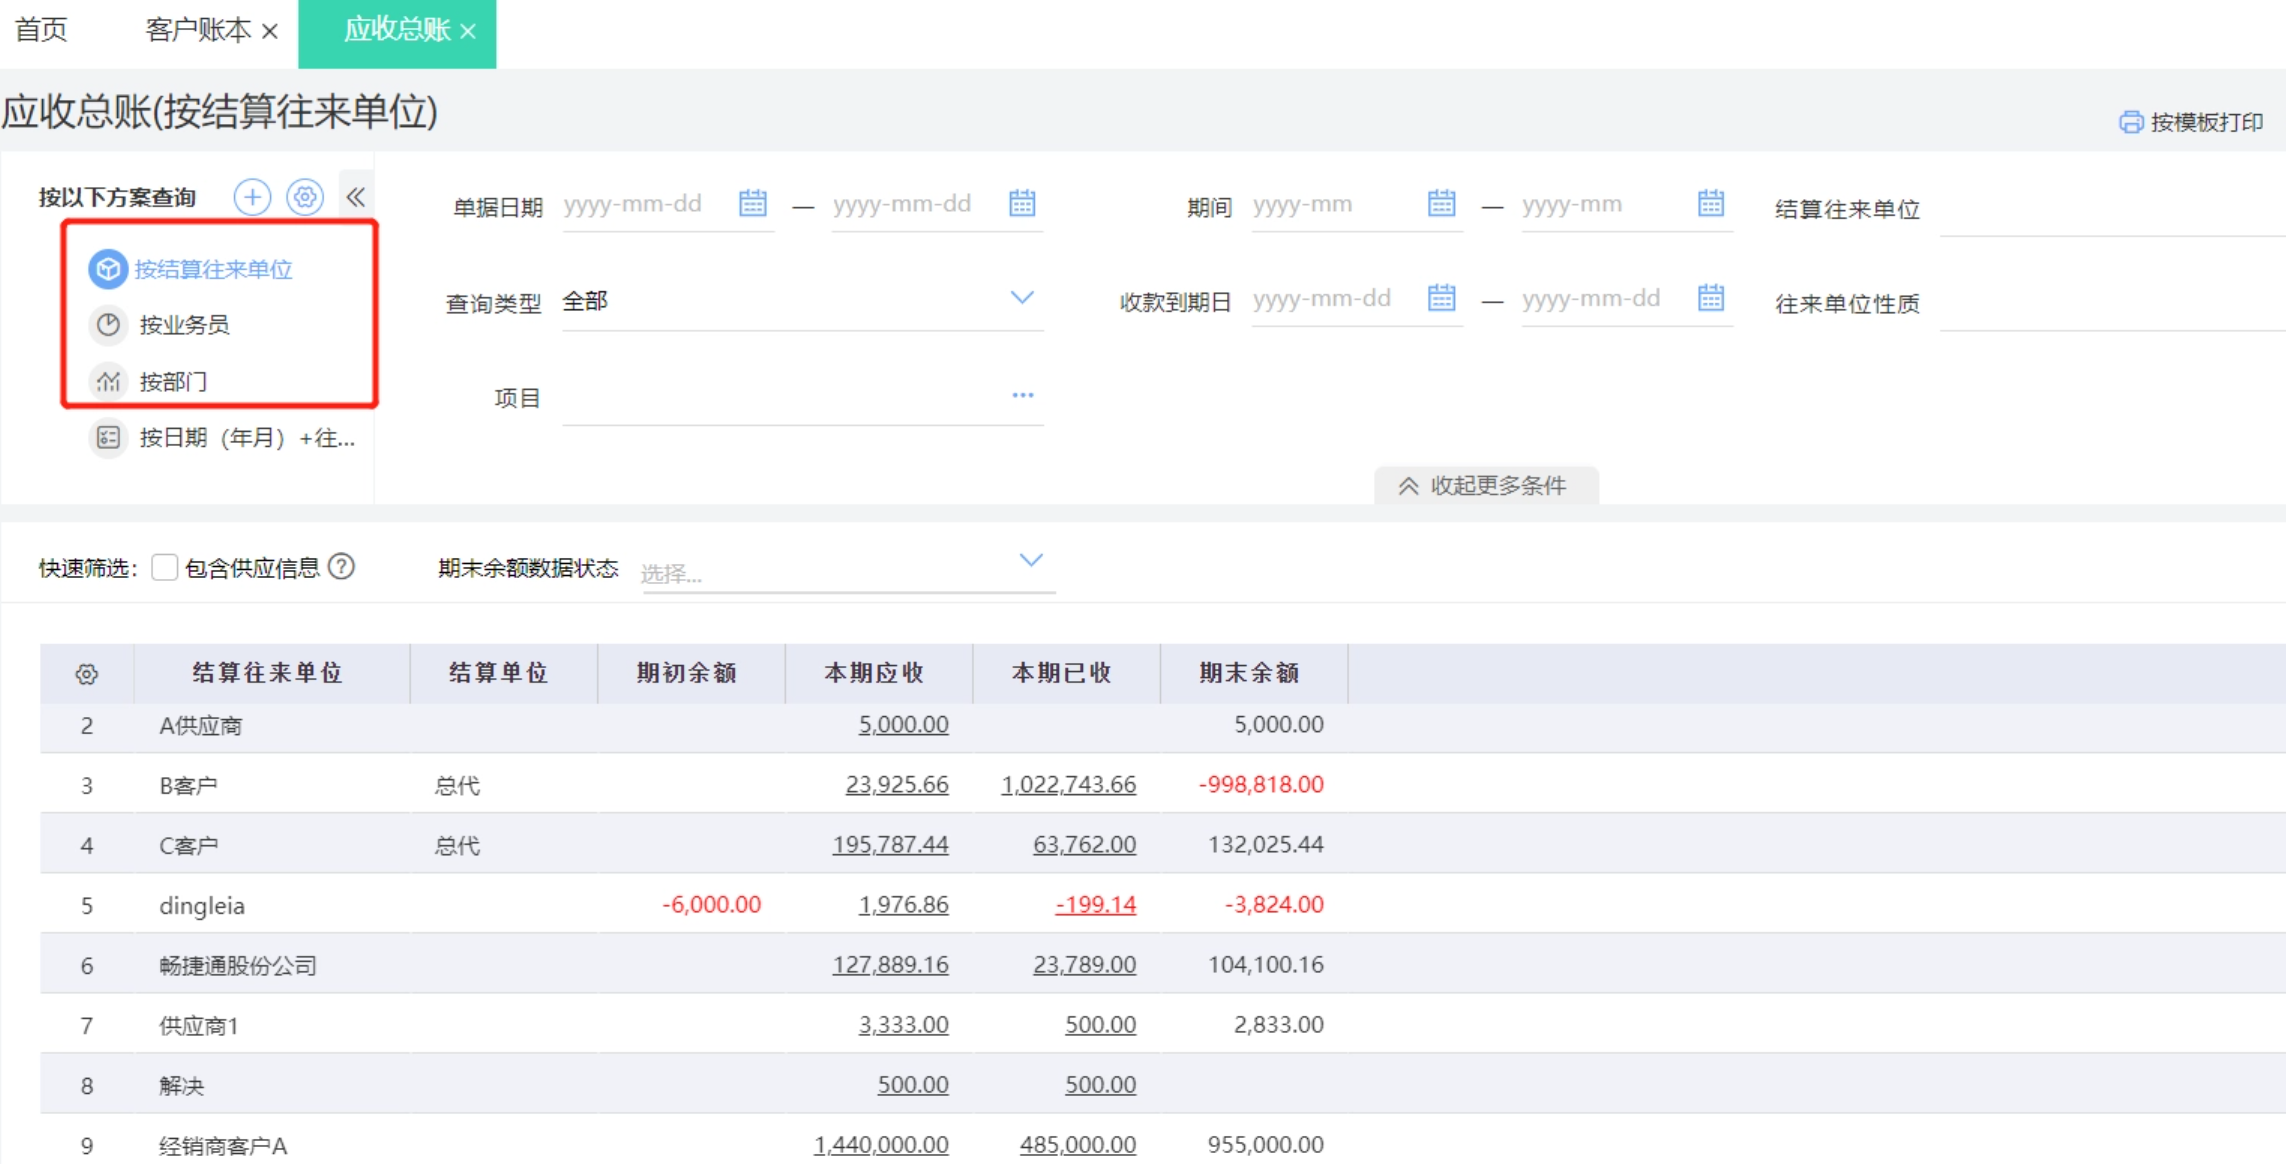This screenshot has height=1164, width=2286.
Task: Click the project ellipsis lookup button
Action: [1022, 396]
